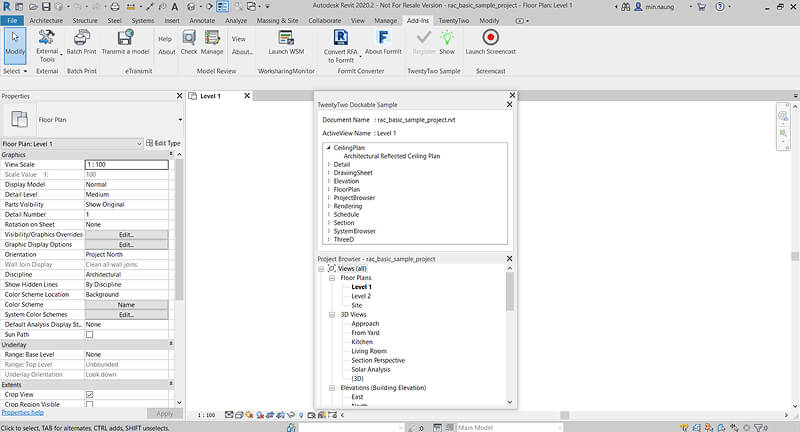800x432 pixels.
Task: Uncheck the Crop View checkbox
Action: (89, 394)
